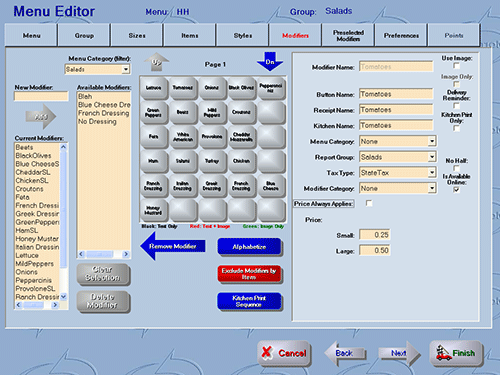Viewport: 500px width, 375px height.
Task: Click Finish with the race car icon
Action: click(x=456, y=353)
